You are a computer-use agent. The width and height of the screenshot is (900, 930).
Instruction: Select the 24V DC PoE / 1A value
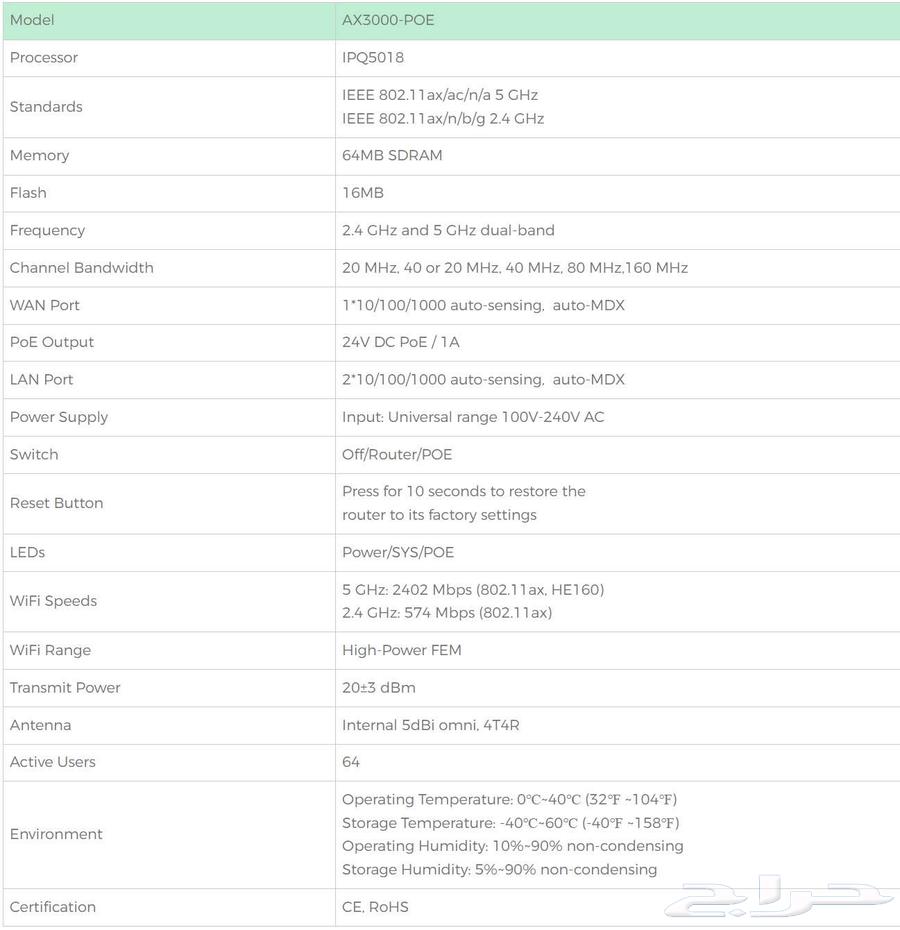(x=401, y=342)
